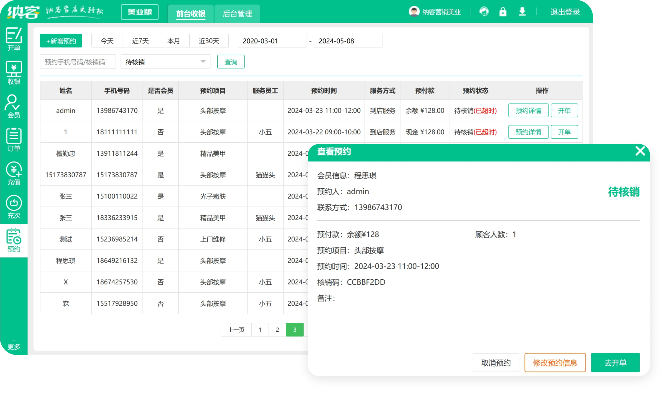Click 去开单 button in appointment dialog

coord(615,363)
